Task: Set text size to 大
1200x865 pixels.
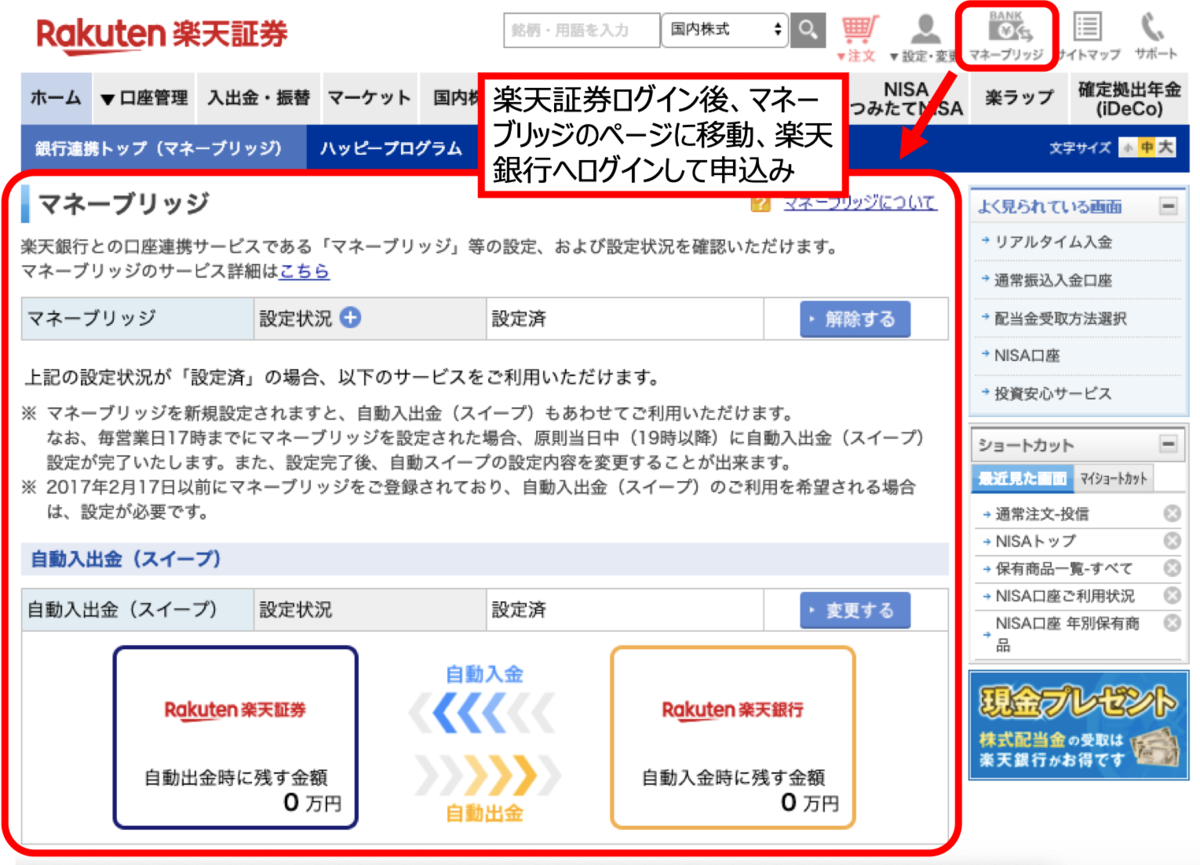Action: tap(1166, 148)
